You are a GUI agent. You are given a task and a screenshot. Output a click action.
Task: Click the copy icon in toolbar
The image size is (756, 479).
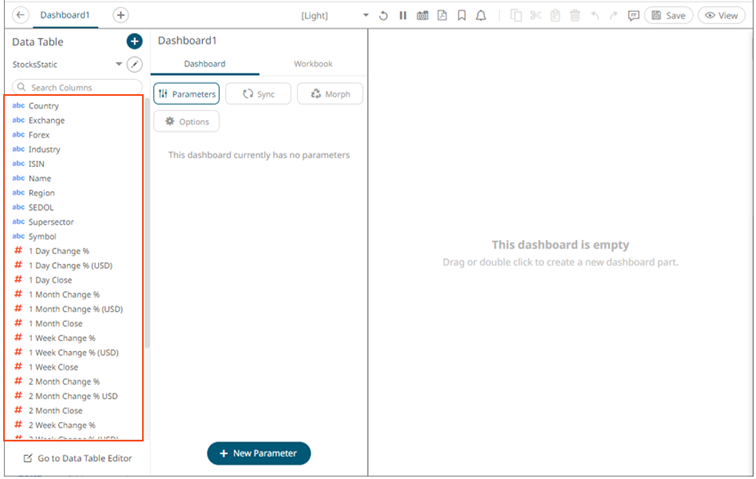click(516, 15)
